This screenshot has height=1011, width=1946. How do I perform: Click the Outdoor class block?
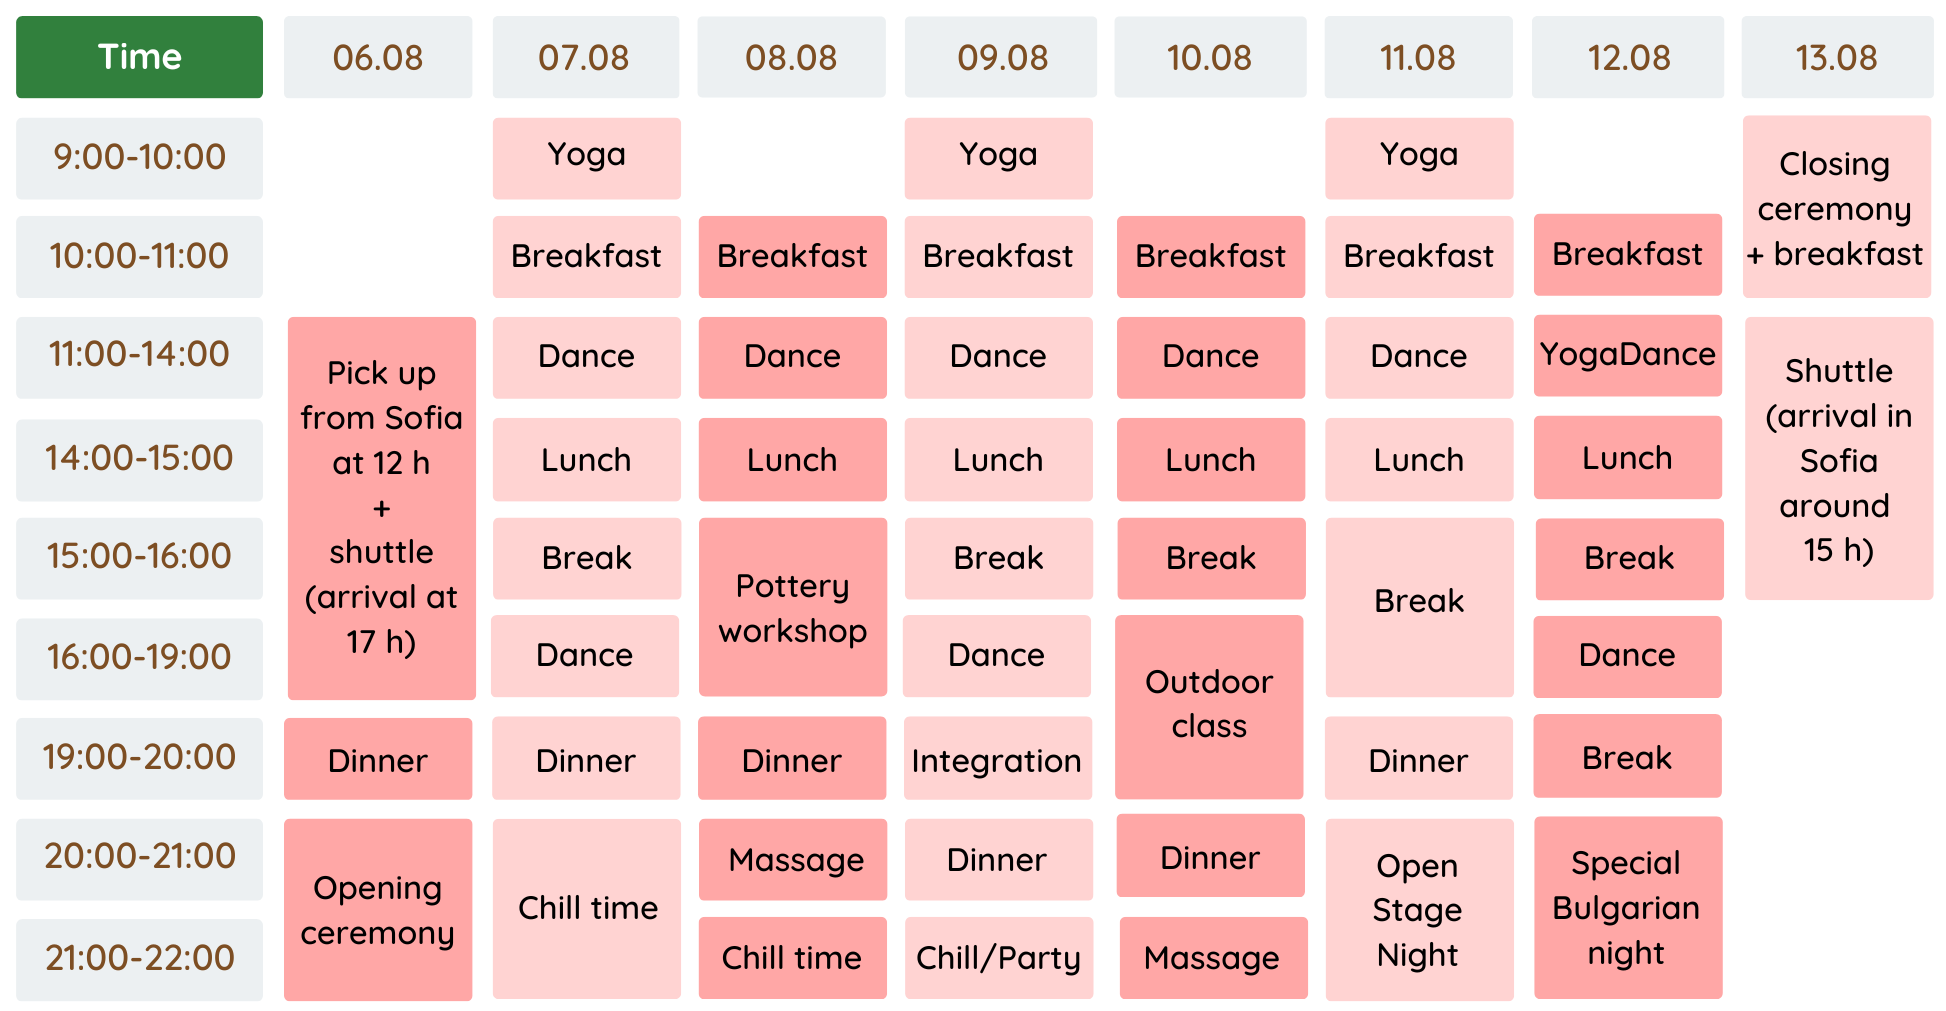1209,706
